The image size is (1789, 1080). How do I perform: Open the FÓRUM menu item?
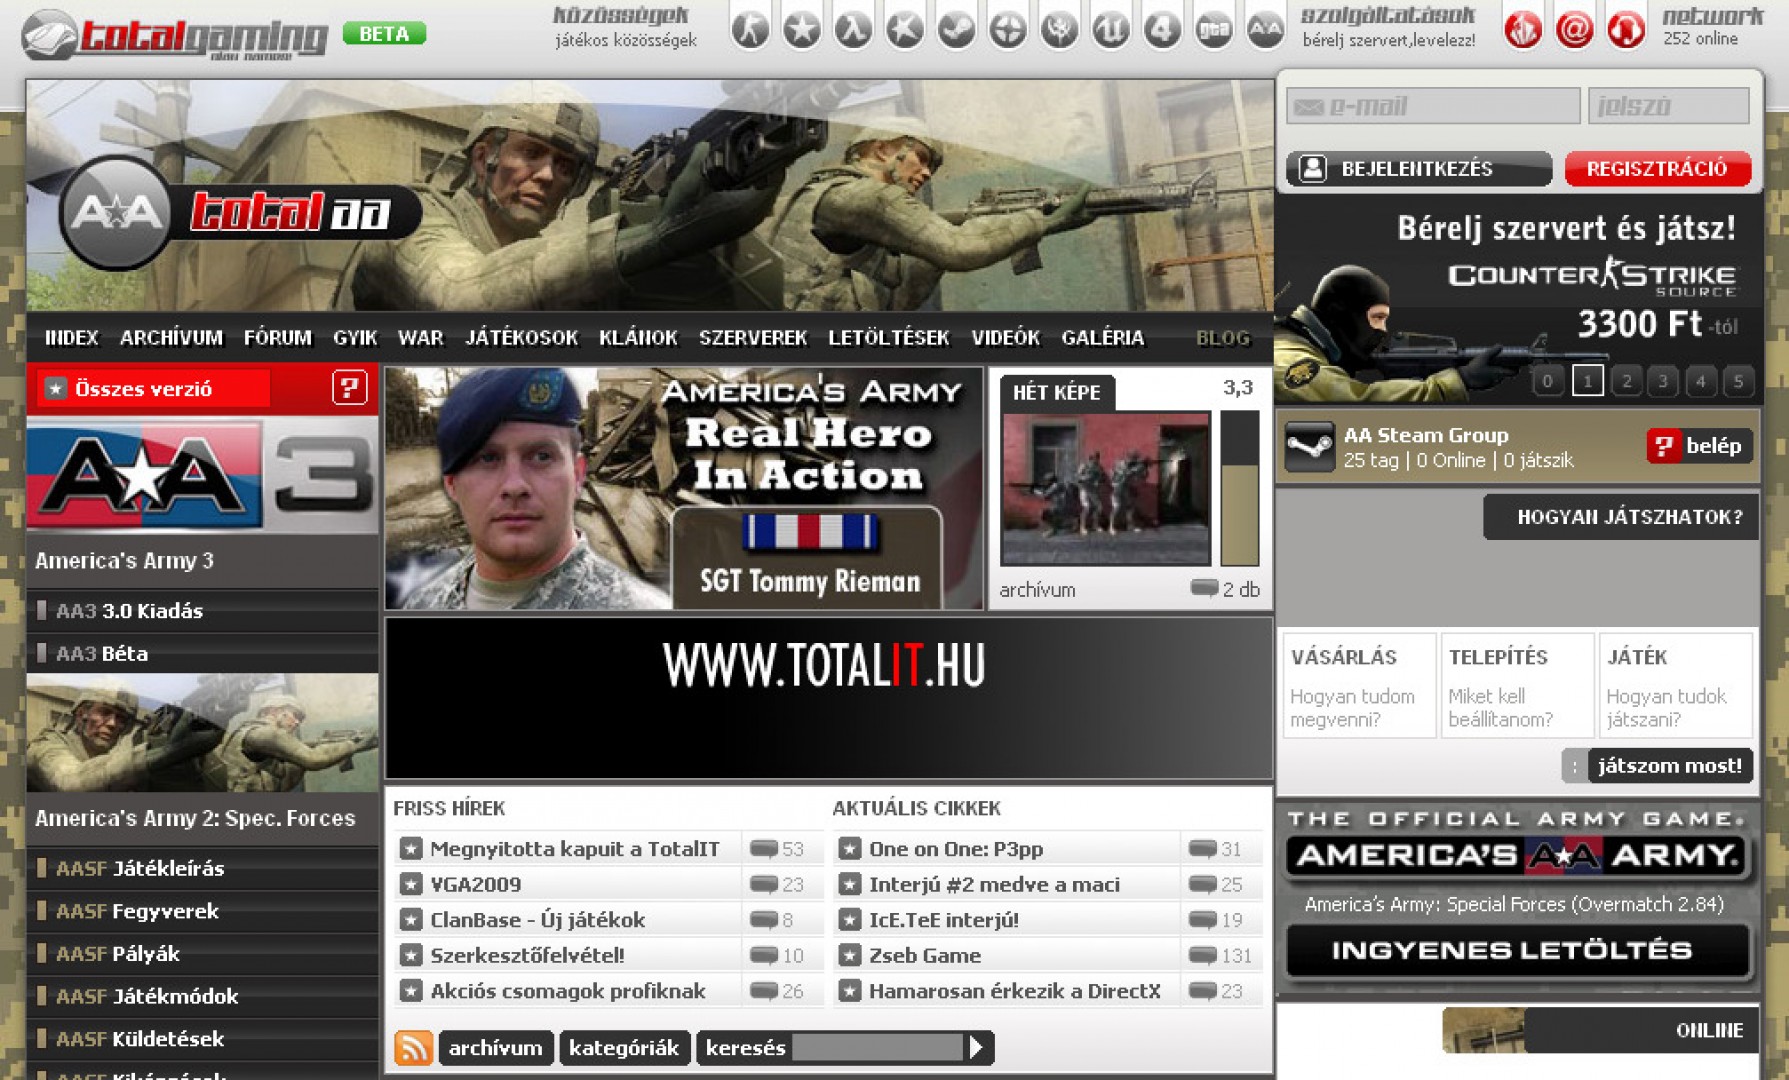pos(278,338)
